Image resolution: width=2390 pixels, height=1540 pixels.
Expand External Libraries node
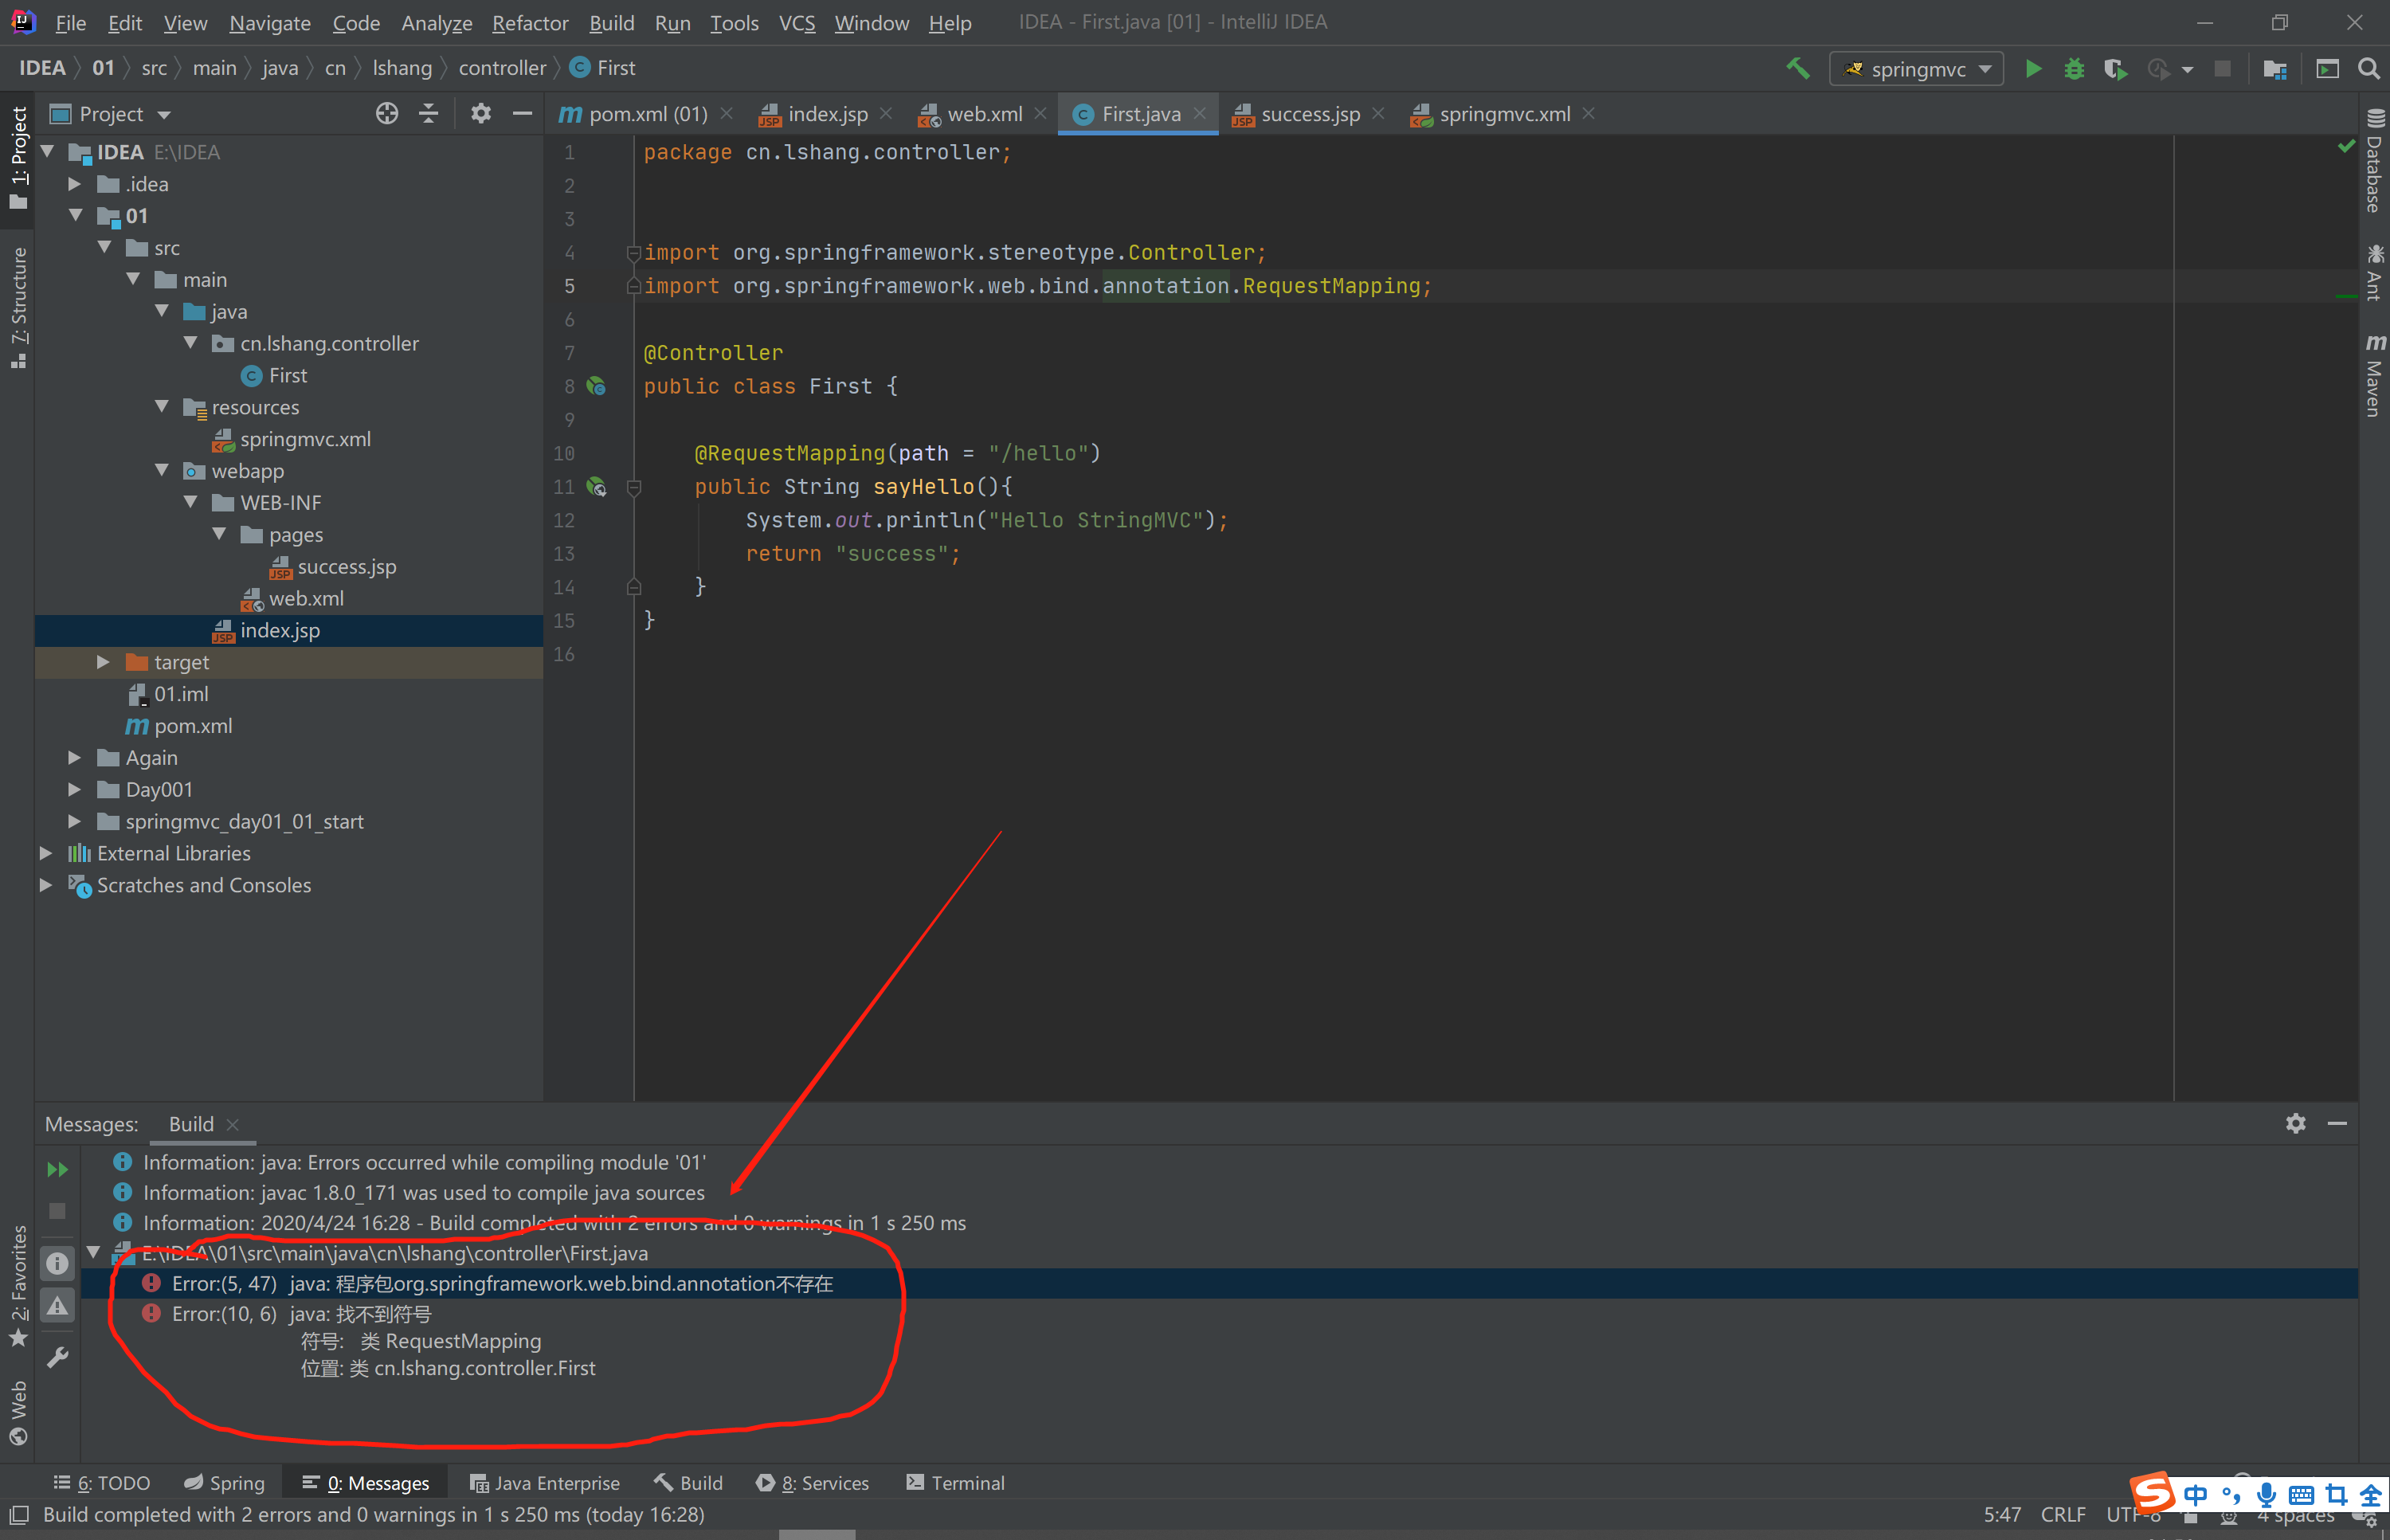click(x=46, y=853)
